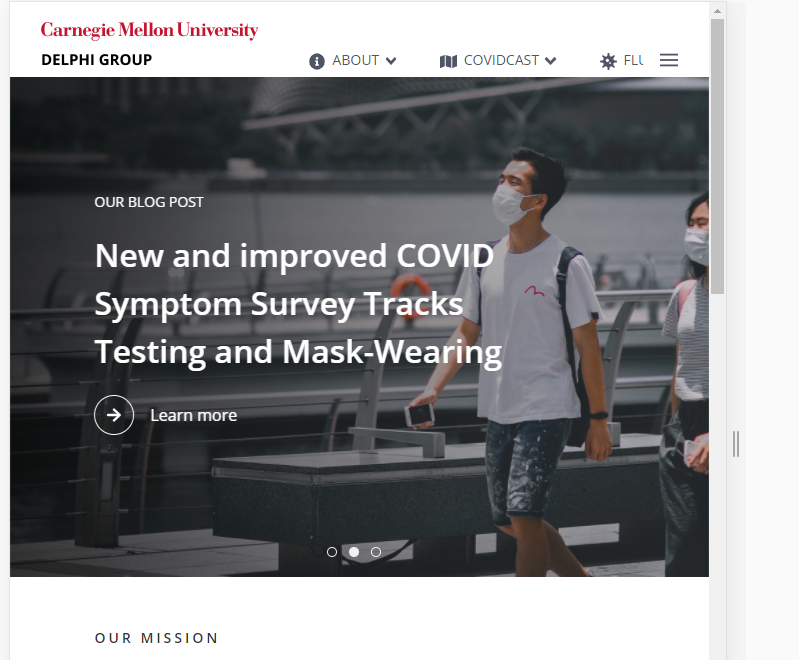The image size is (799, 660).
Task: Expand the COVIDcast dropdown chevron
Action: pyautogui.click(x=550, y=61)
